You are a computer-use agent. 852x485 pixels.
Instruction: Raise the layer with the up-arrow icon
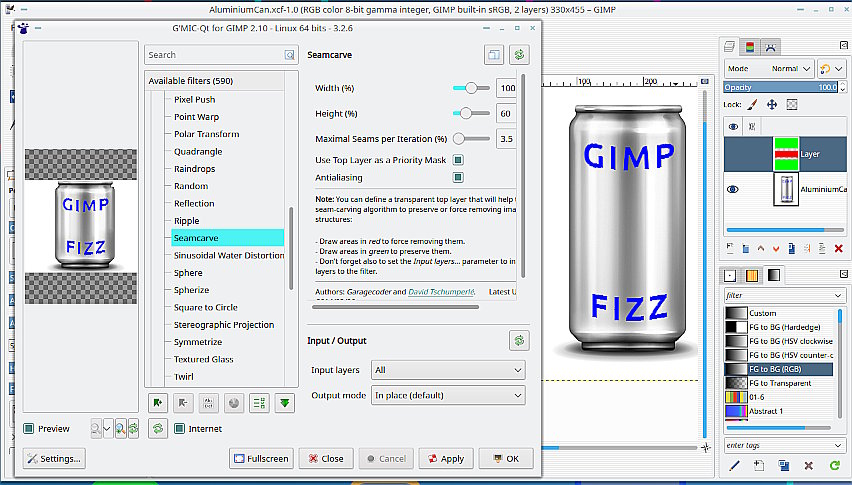tap(761, 248)
